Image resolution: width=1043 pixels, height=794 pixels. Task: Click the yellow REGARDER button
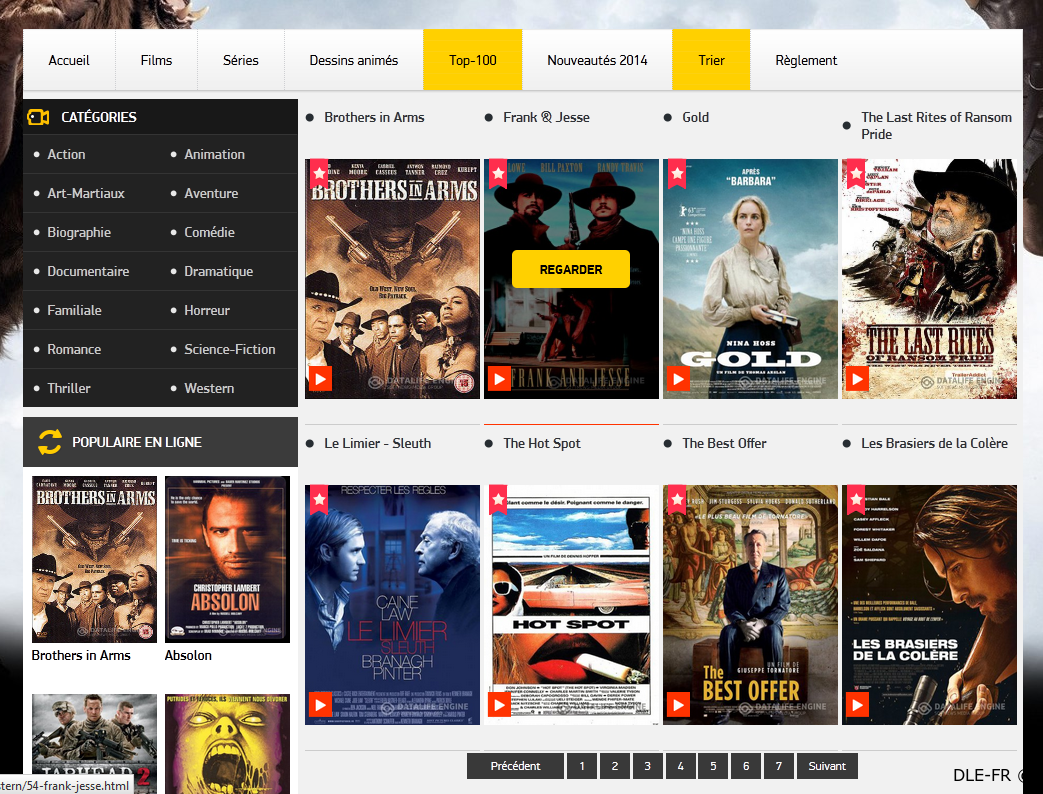tap(571, 269)
